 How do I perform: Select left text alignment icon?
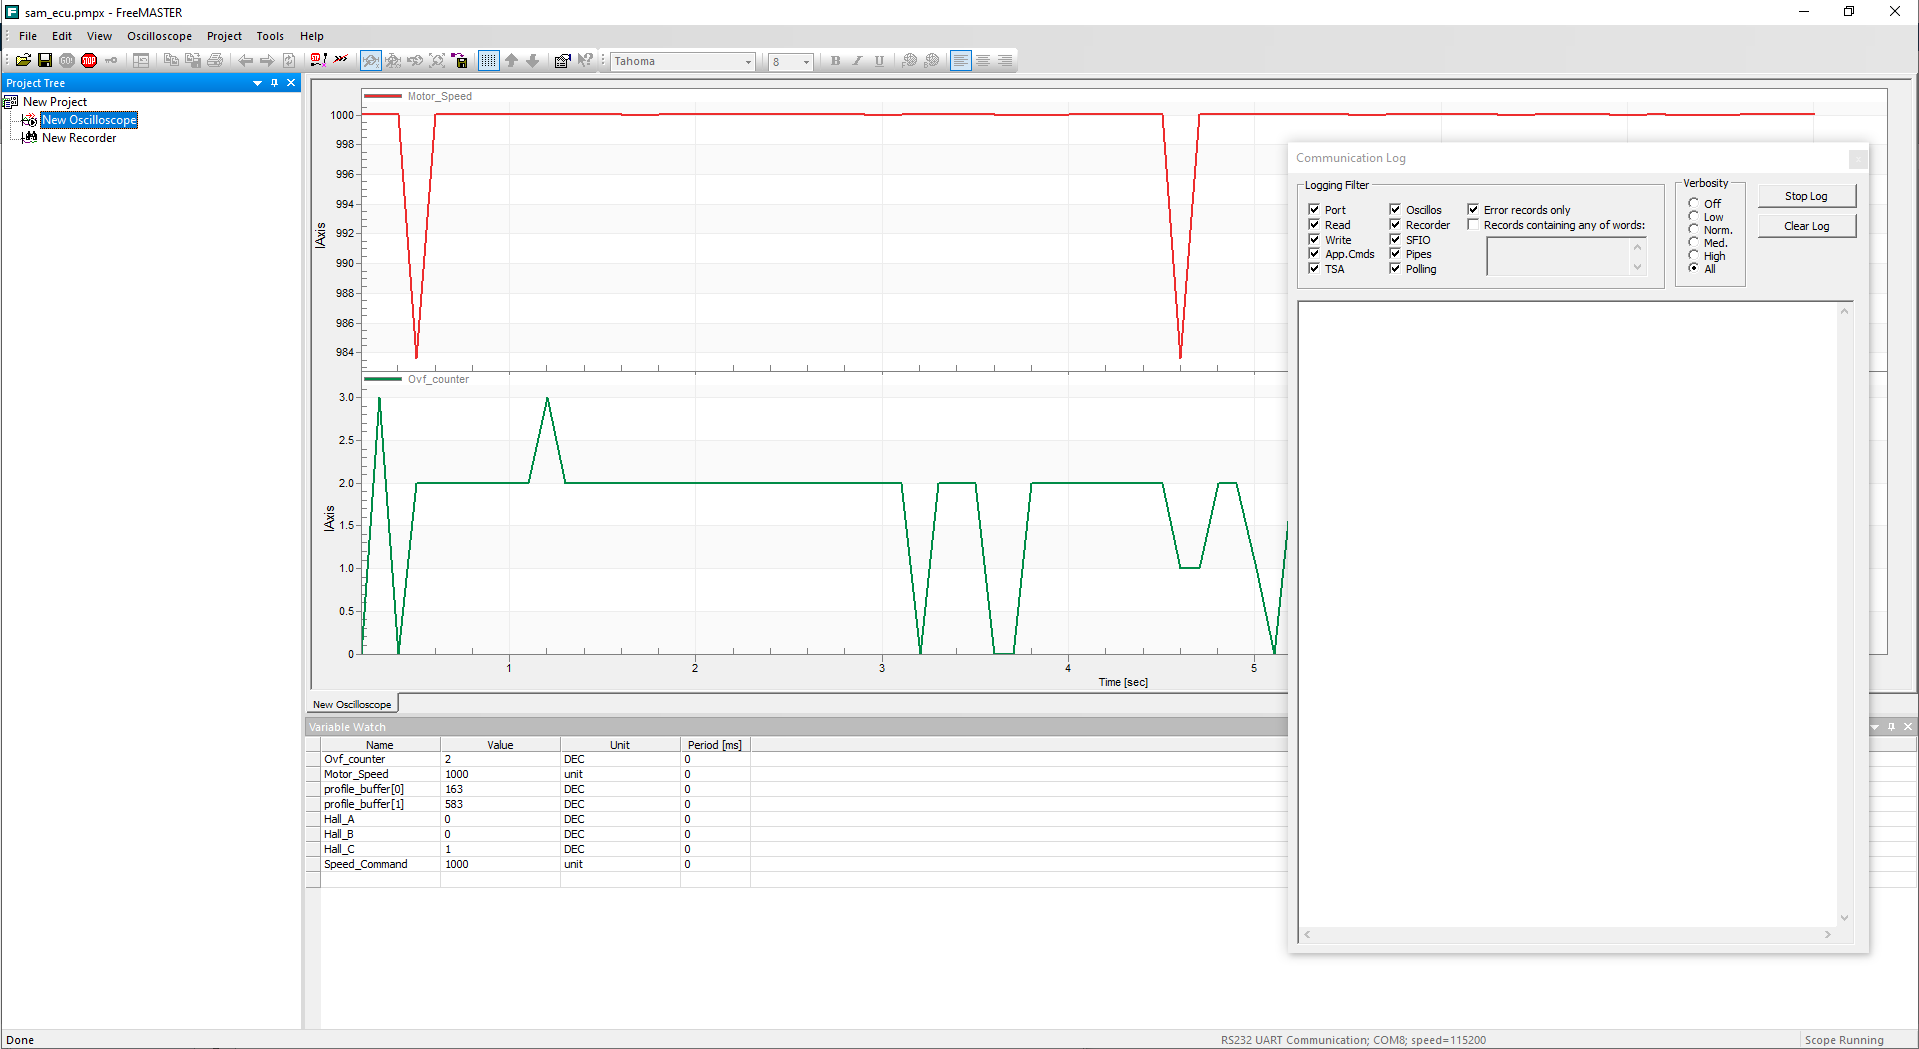click(960, 60)
